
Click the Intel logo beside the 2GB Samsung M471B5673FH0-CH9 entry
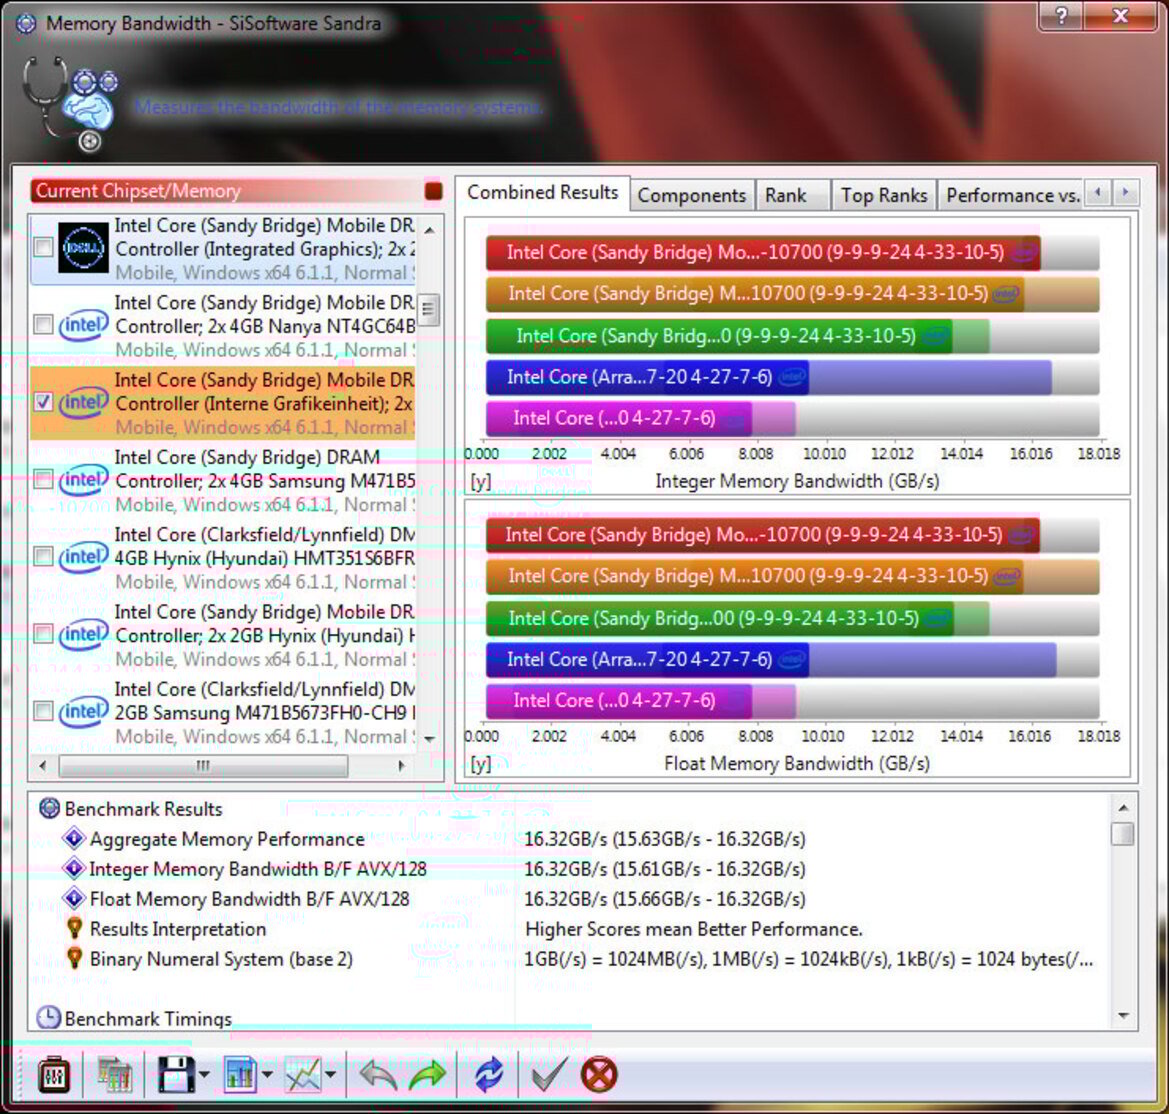tap(84, 711)
